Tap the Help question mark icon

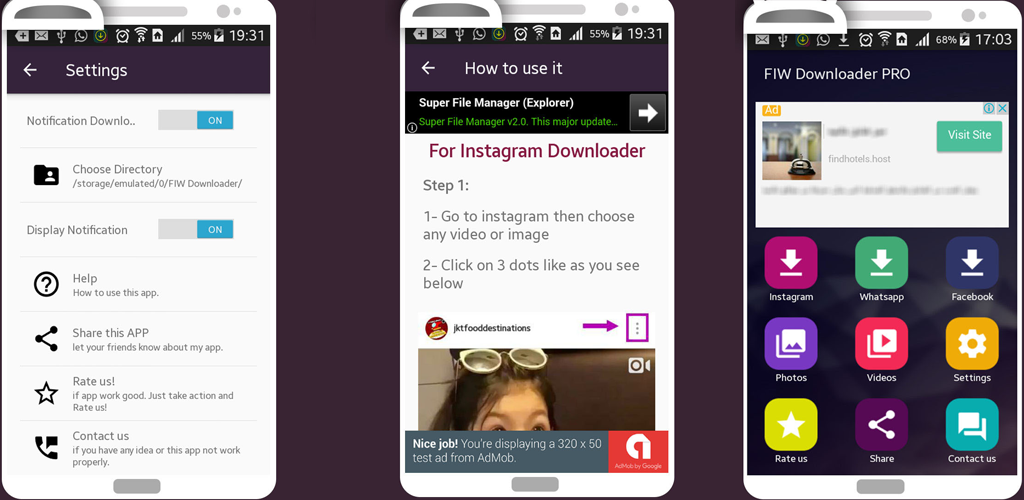(x=46, y=285)
